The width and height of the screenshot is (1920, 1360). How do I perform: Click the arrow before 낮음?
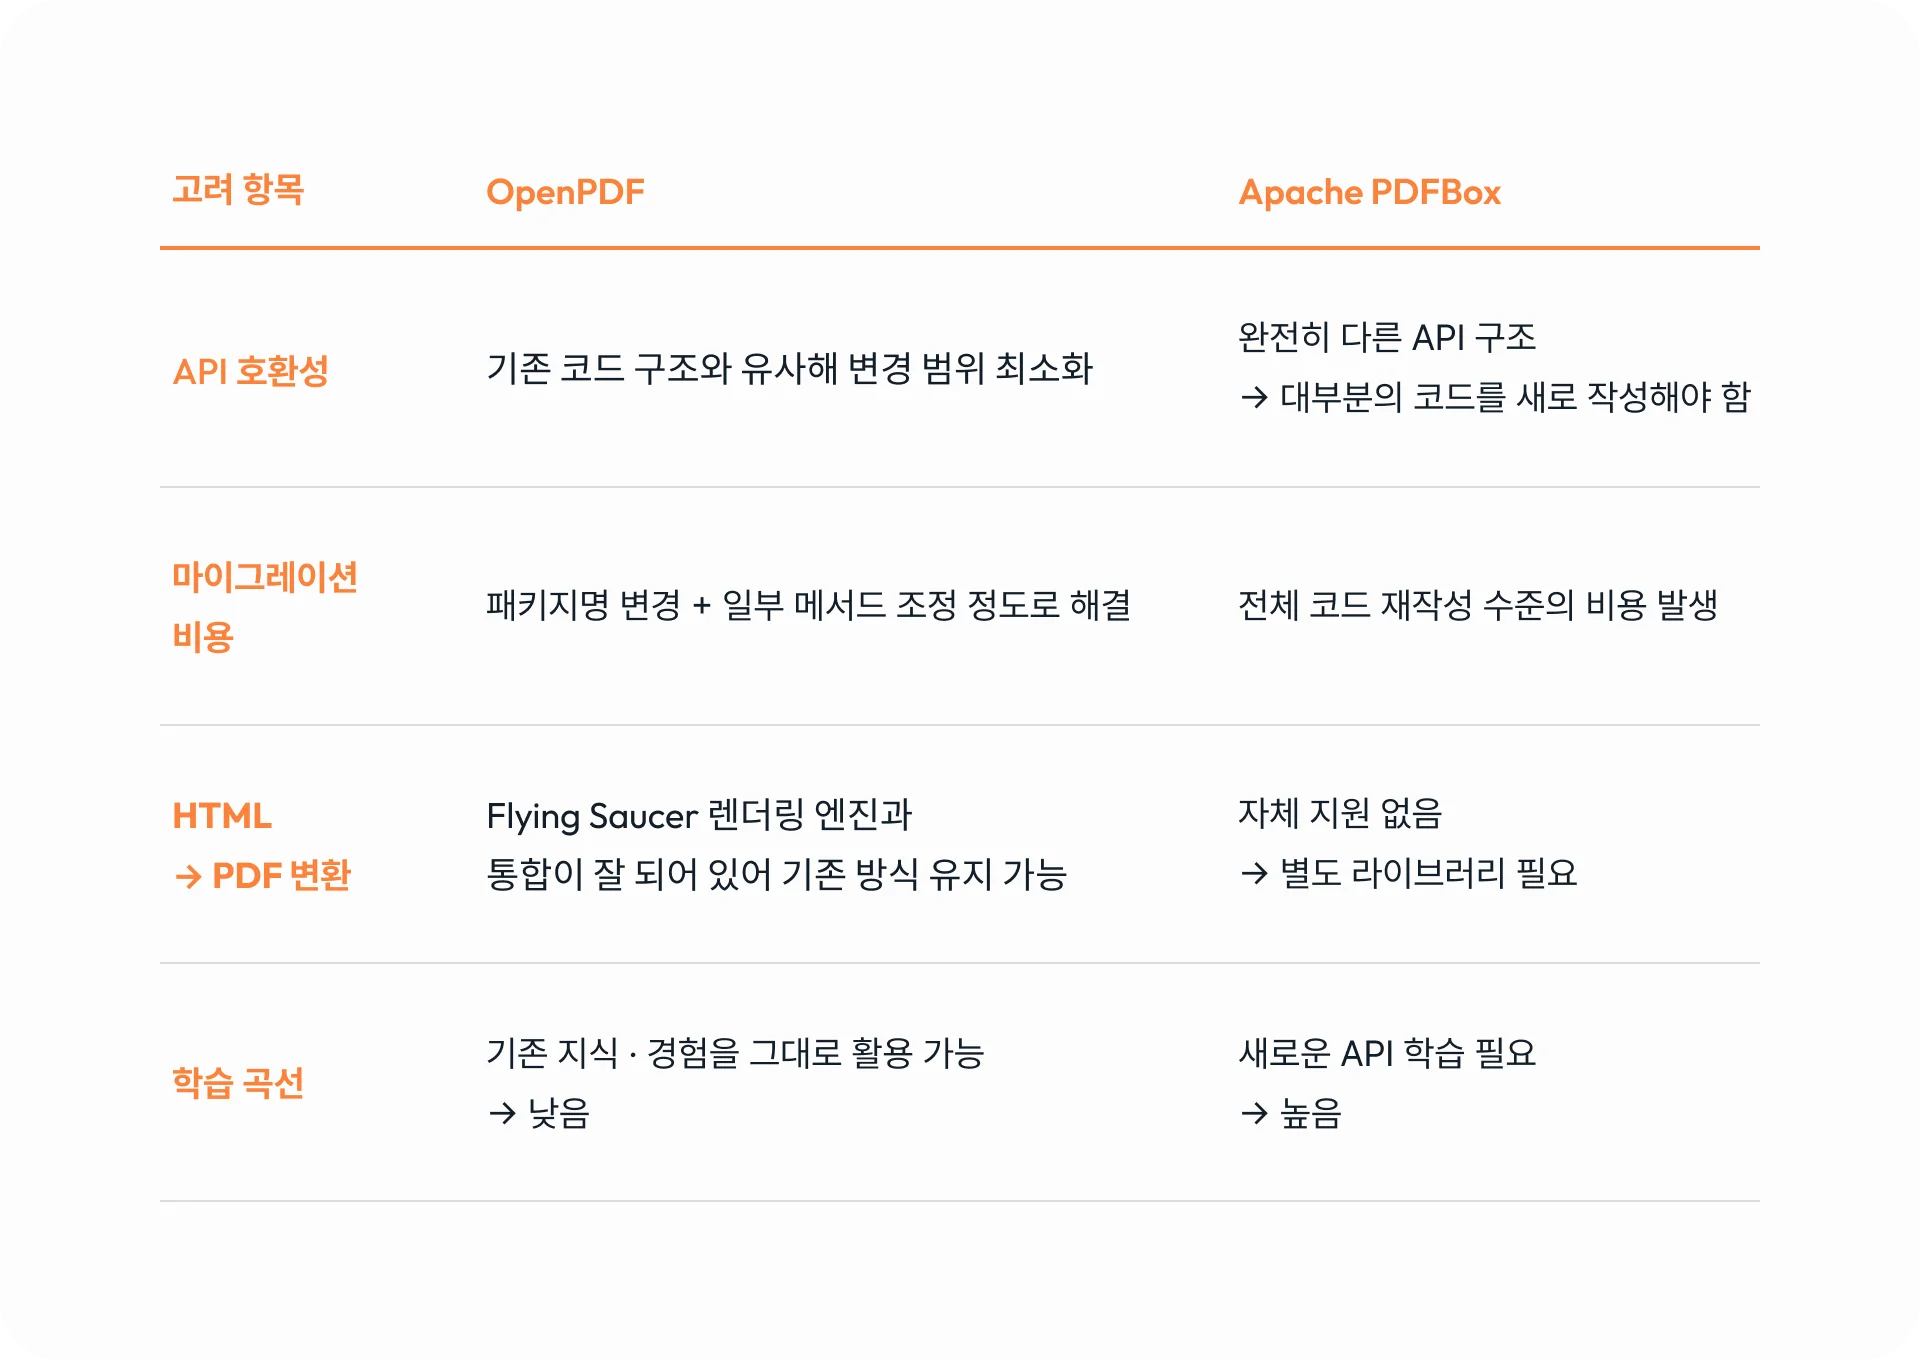[502, 1113]
